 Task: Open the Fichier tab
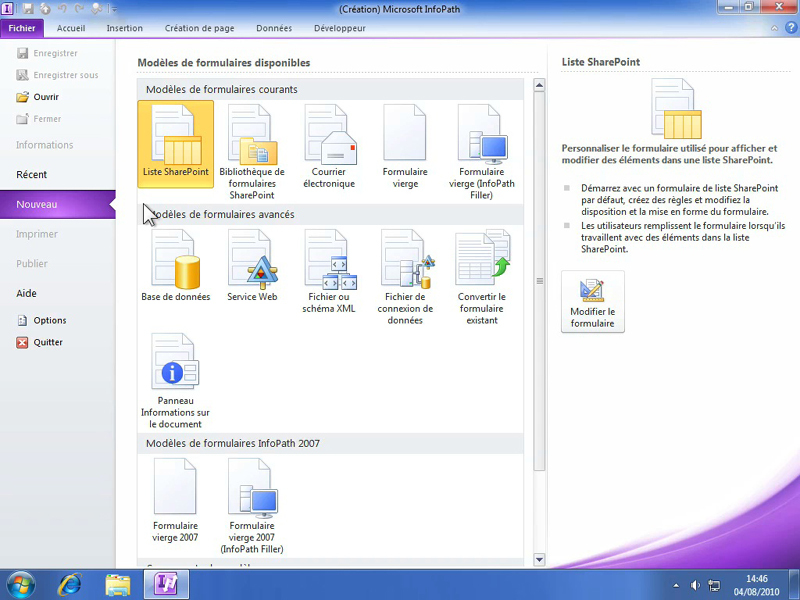tap(22, 28)
